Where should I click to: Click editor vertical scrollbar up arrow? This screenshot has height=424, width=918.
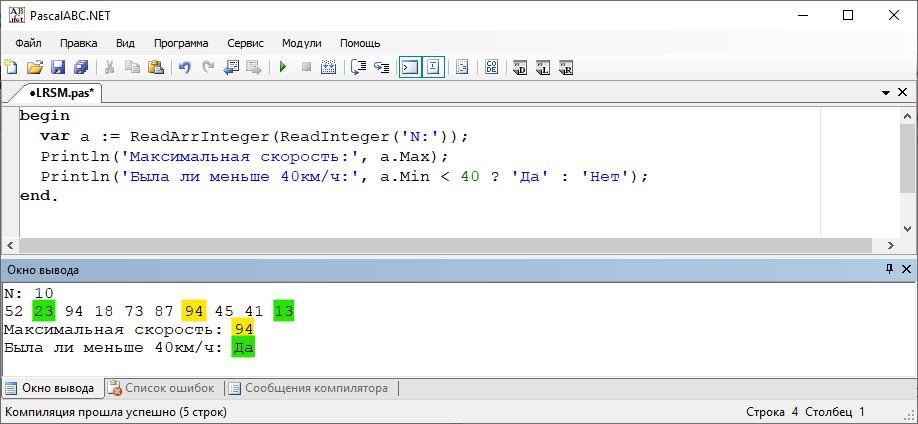pos(907,116)
